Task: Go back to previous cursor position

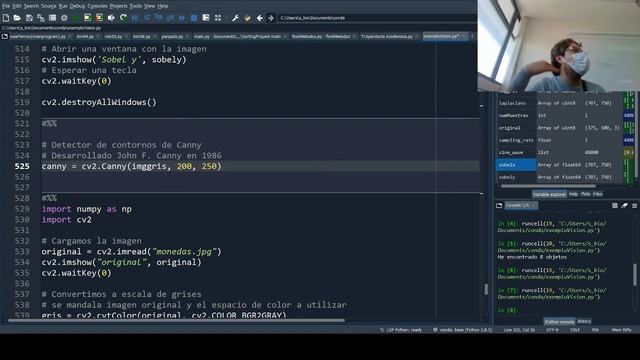Action: click(260, 18)
